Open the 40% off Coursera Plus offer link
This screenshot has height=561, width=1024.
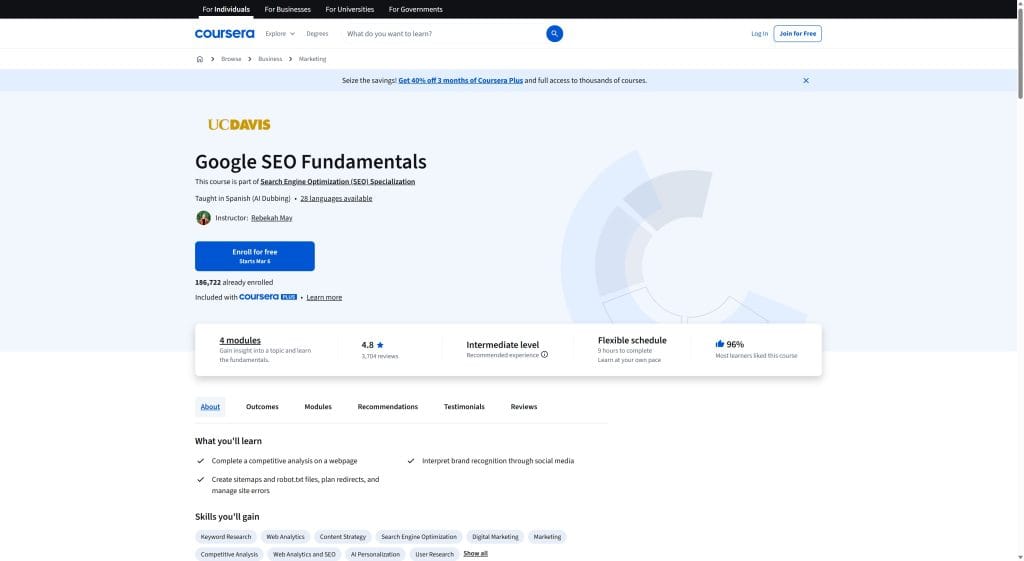coord(460,80)
